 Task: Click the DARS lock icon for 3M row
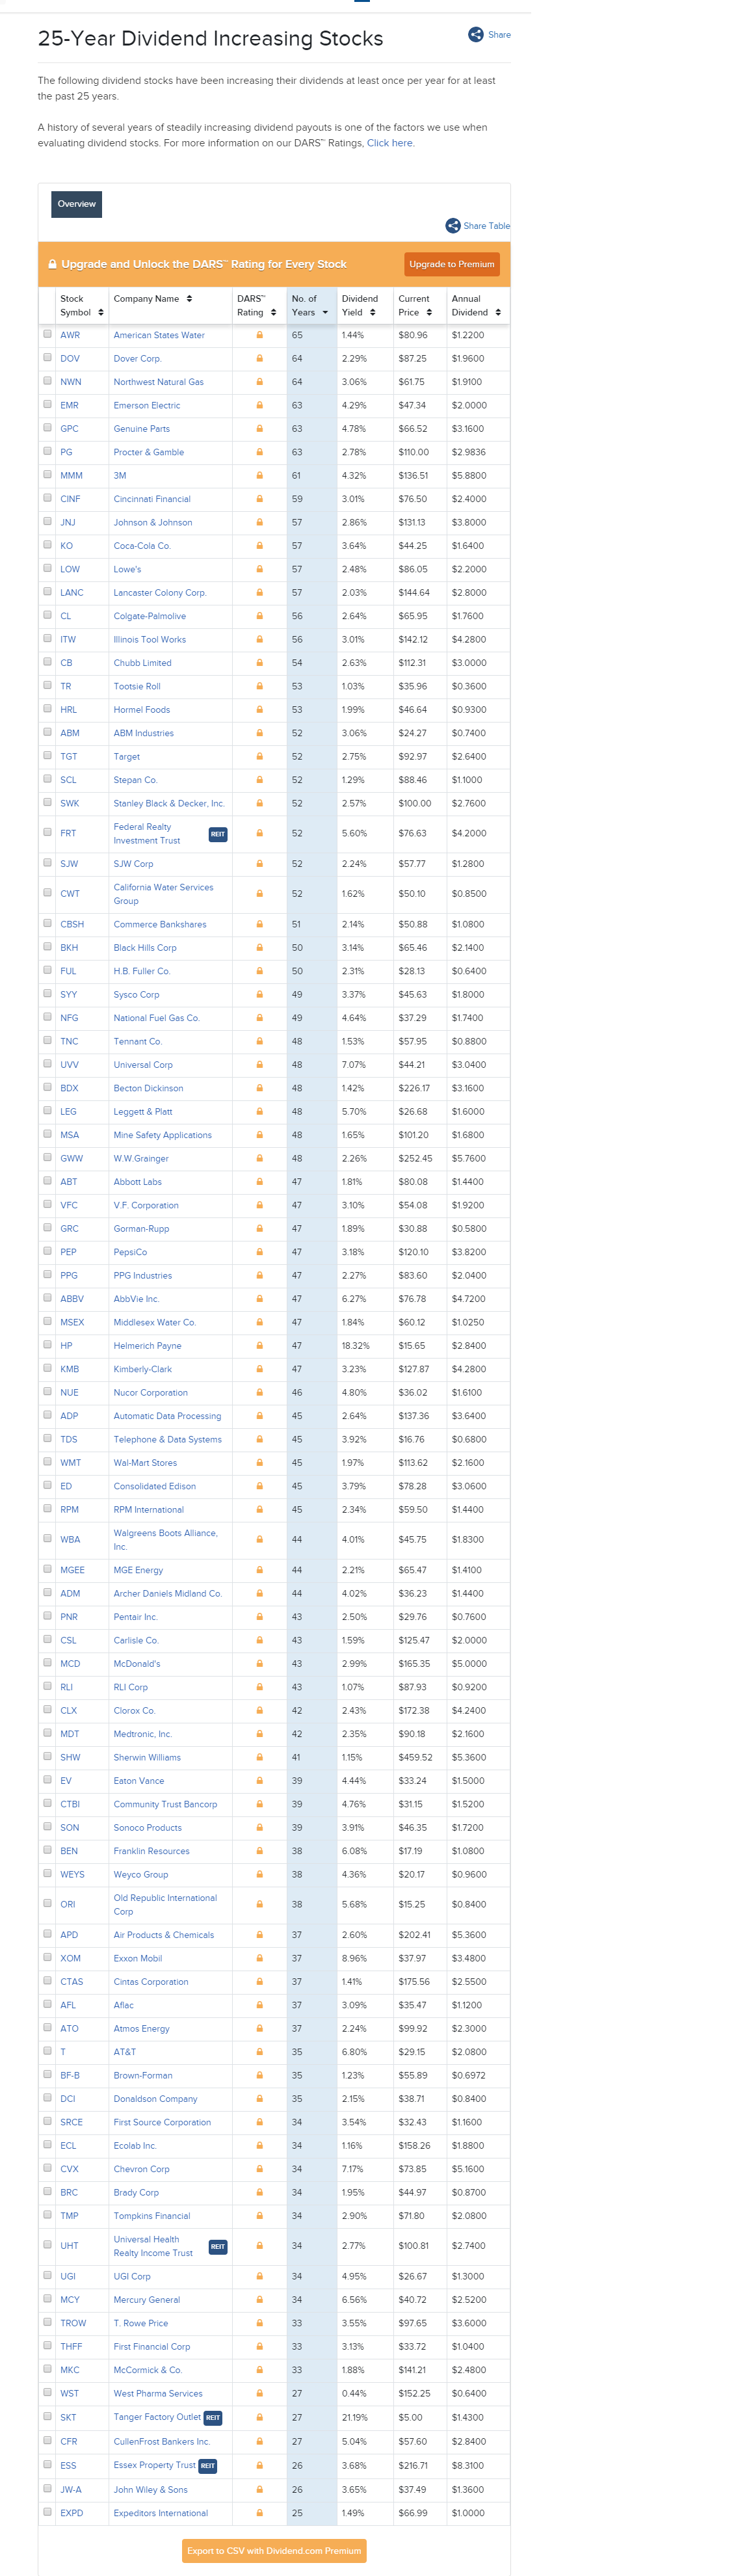[x=259, y=475]
